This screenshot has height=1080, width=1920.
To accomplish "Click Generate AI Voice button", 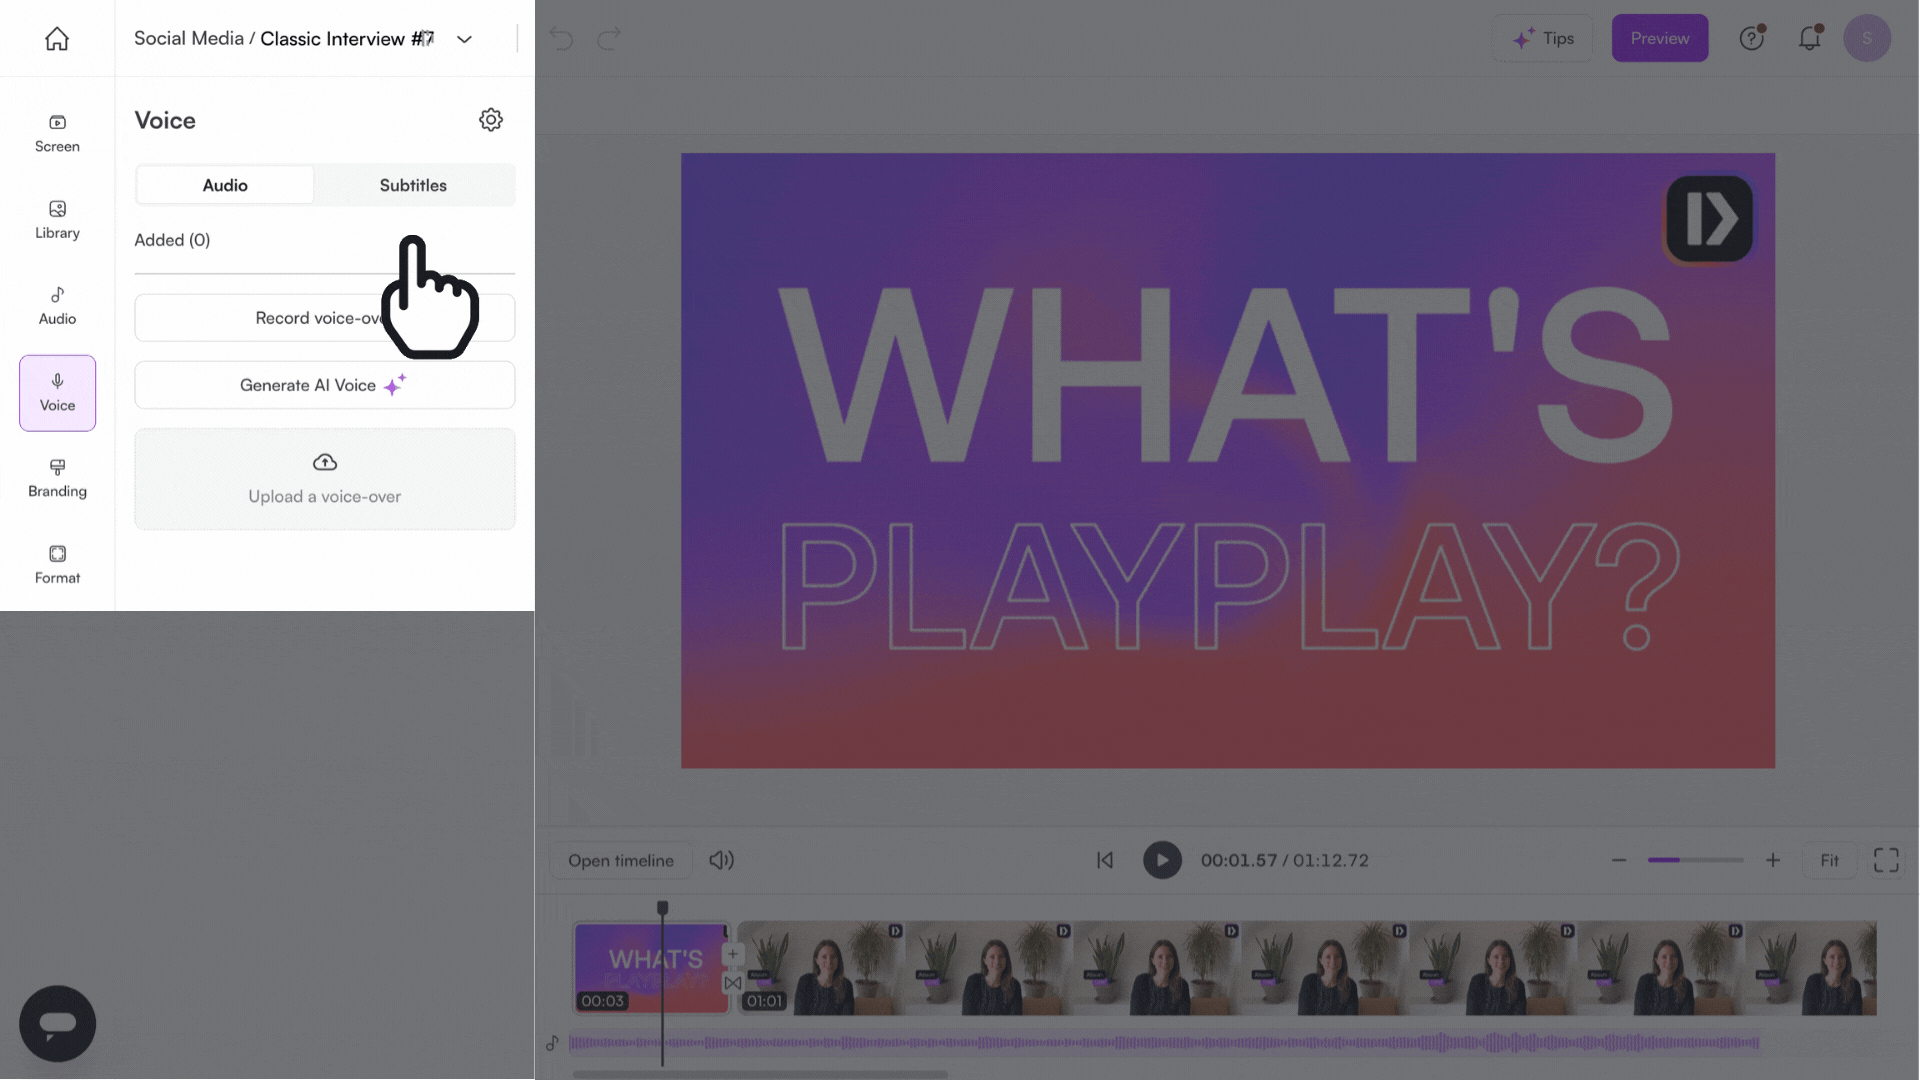I will pos(325,385).
